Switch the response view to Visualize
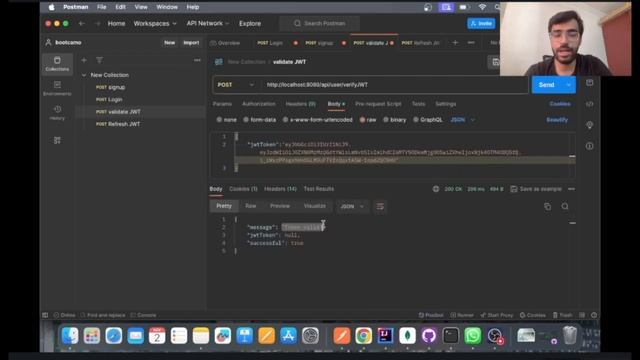Viewport: 640px width, 360px height. point(315,206)
